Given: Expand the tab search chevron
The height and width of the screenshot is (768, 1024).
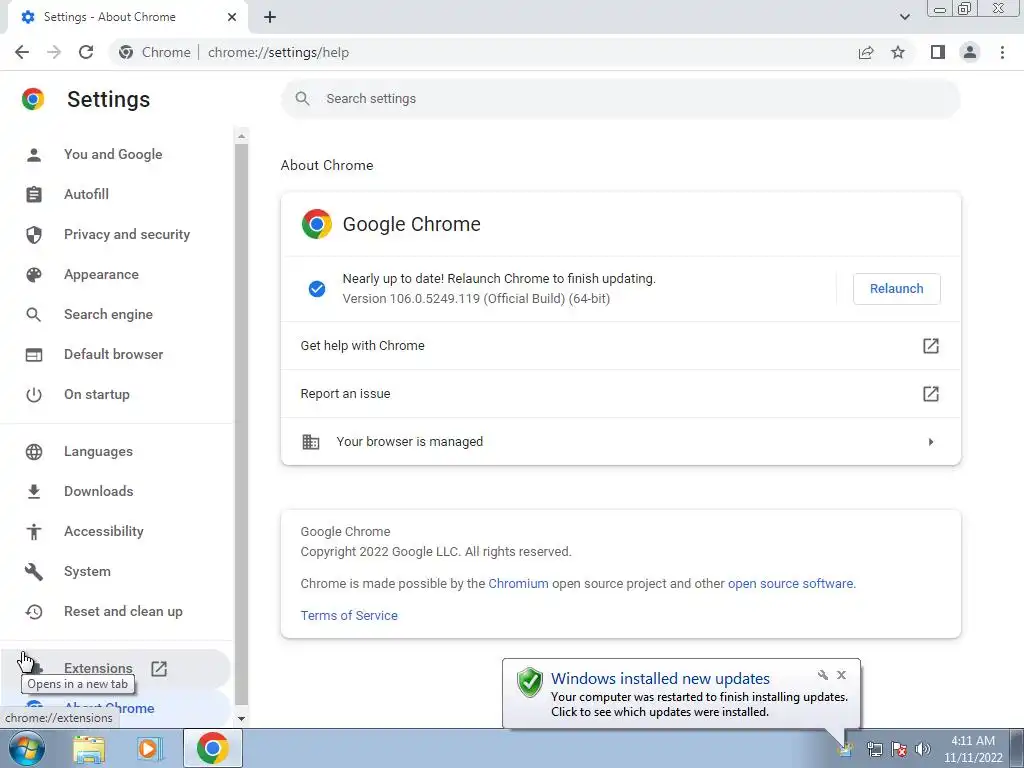Looking at the screenshot, I should [x=904, y=17].
